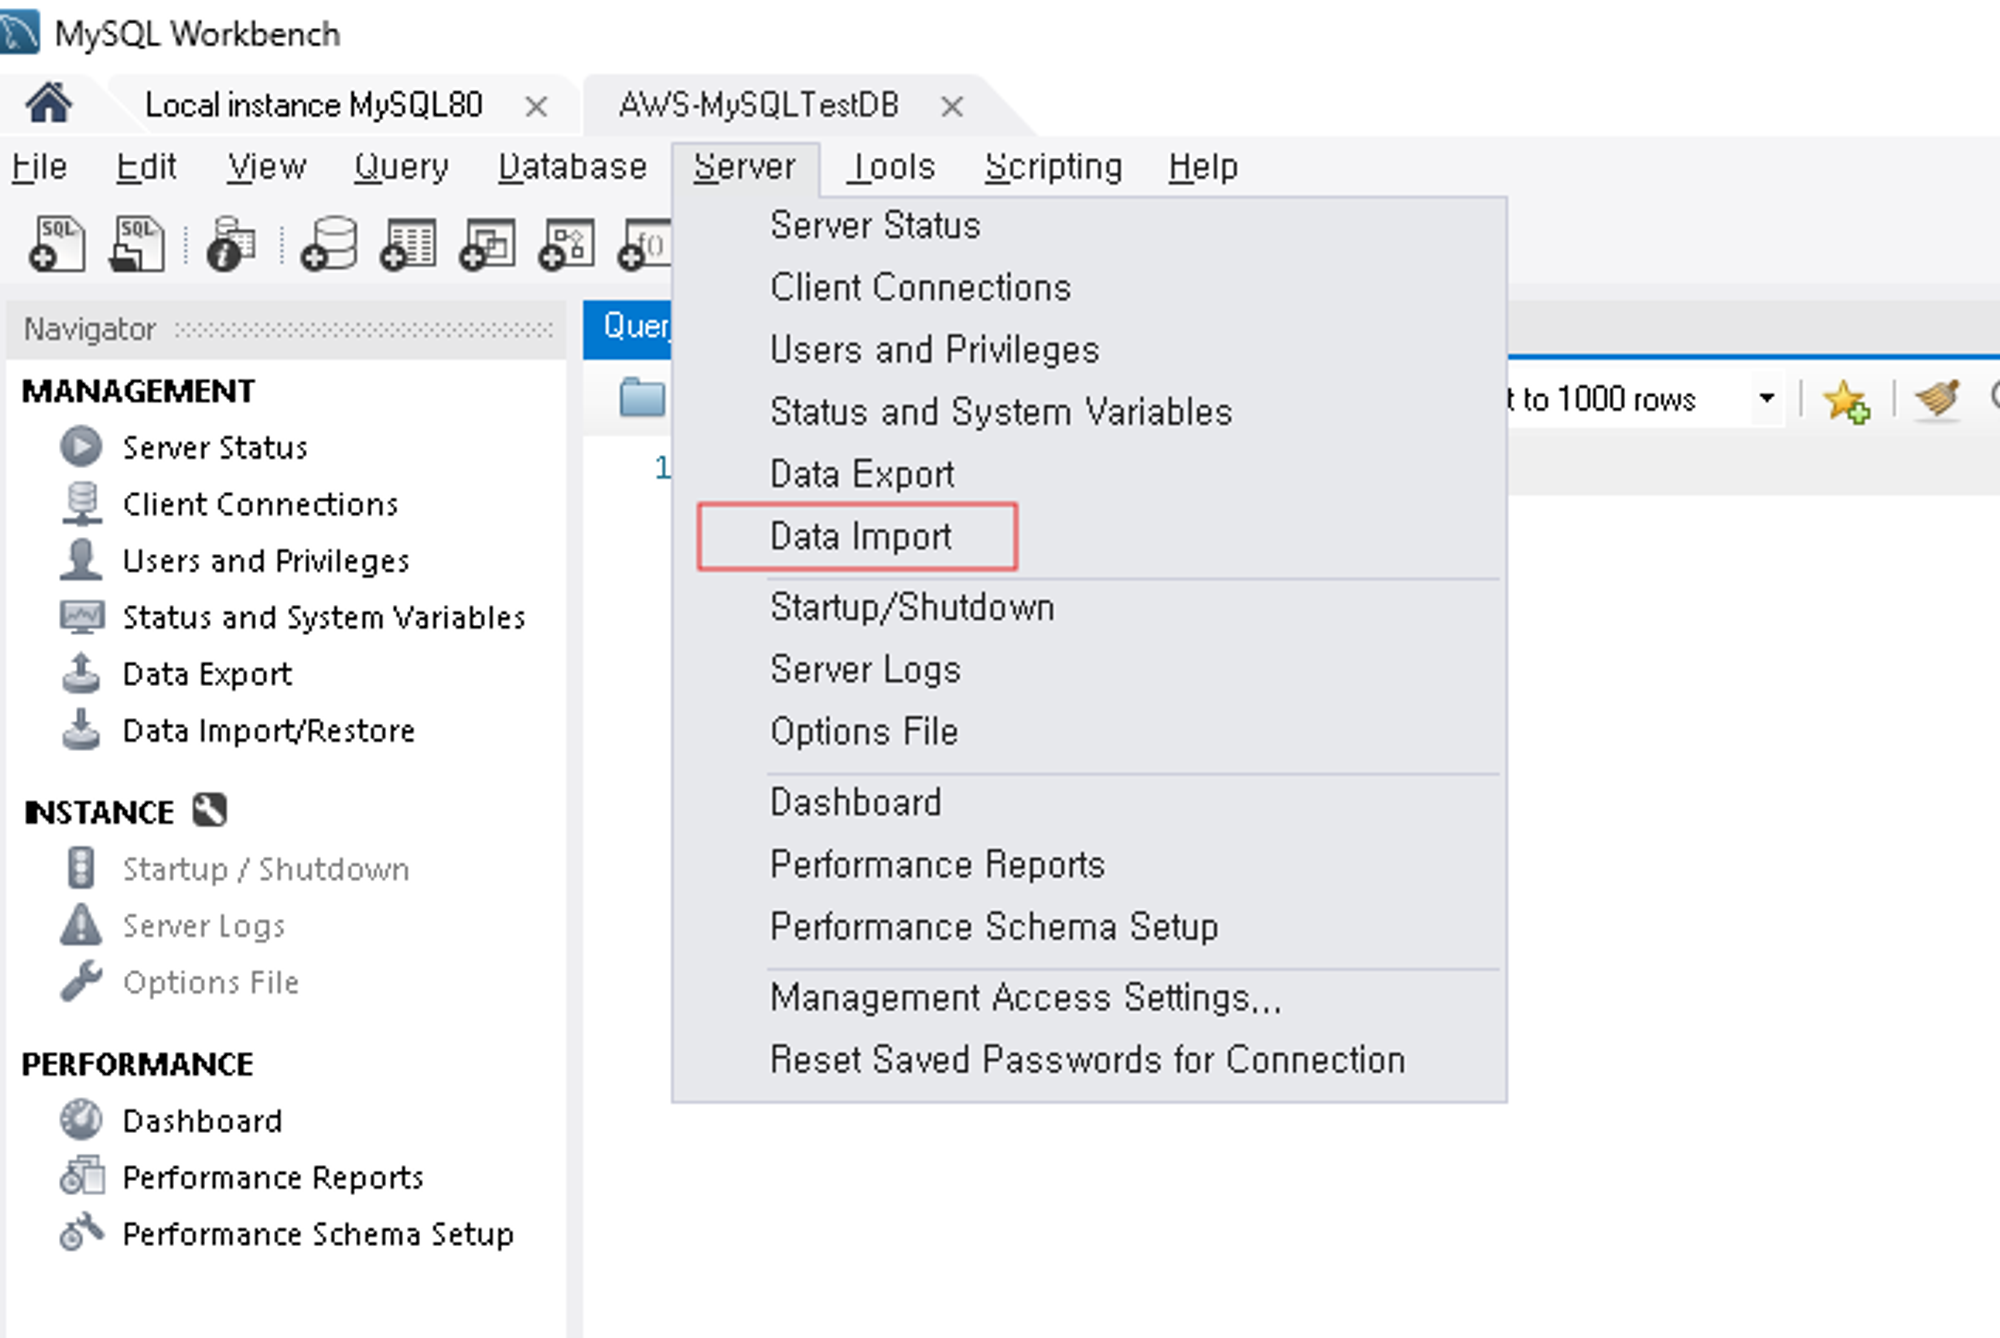Image resolution: width=2000 pixels, height=1338 pixels.
Task: Click the star add-favorite snippet icon
Action: tap(1845, 401)
